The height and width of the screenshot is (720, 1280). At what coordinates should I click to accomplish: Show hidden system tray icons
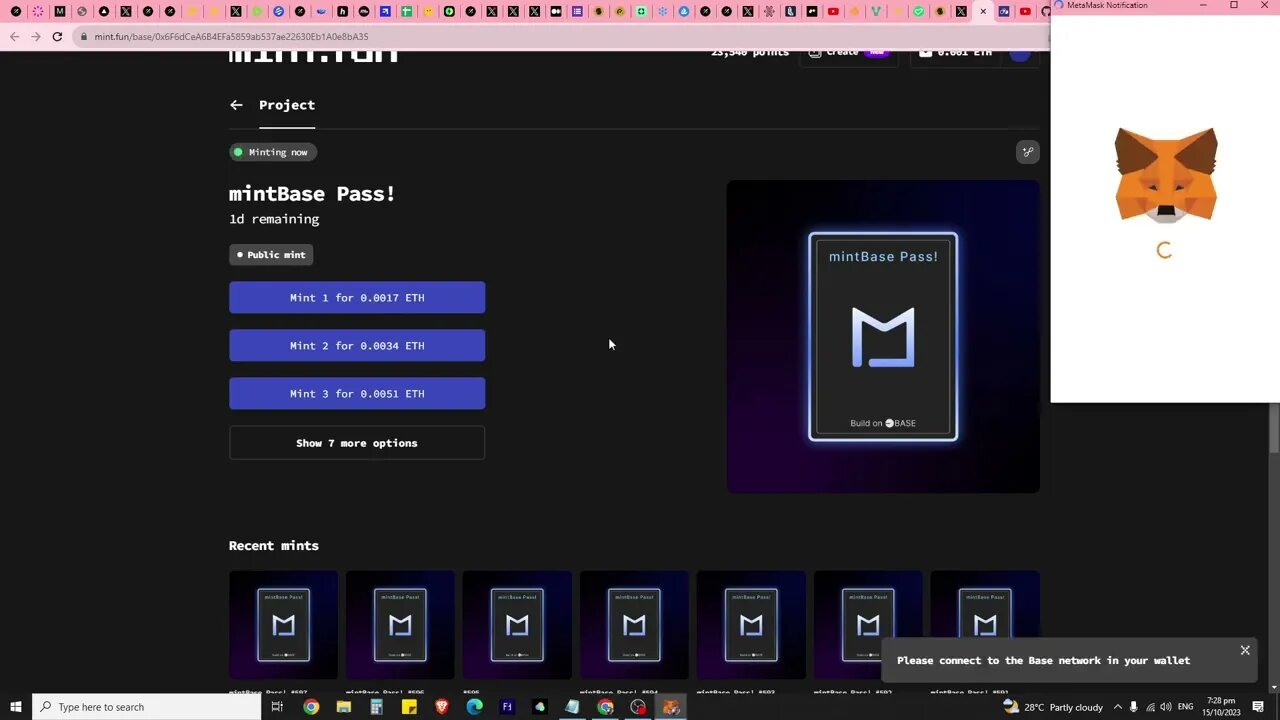[1118, 707]
